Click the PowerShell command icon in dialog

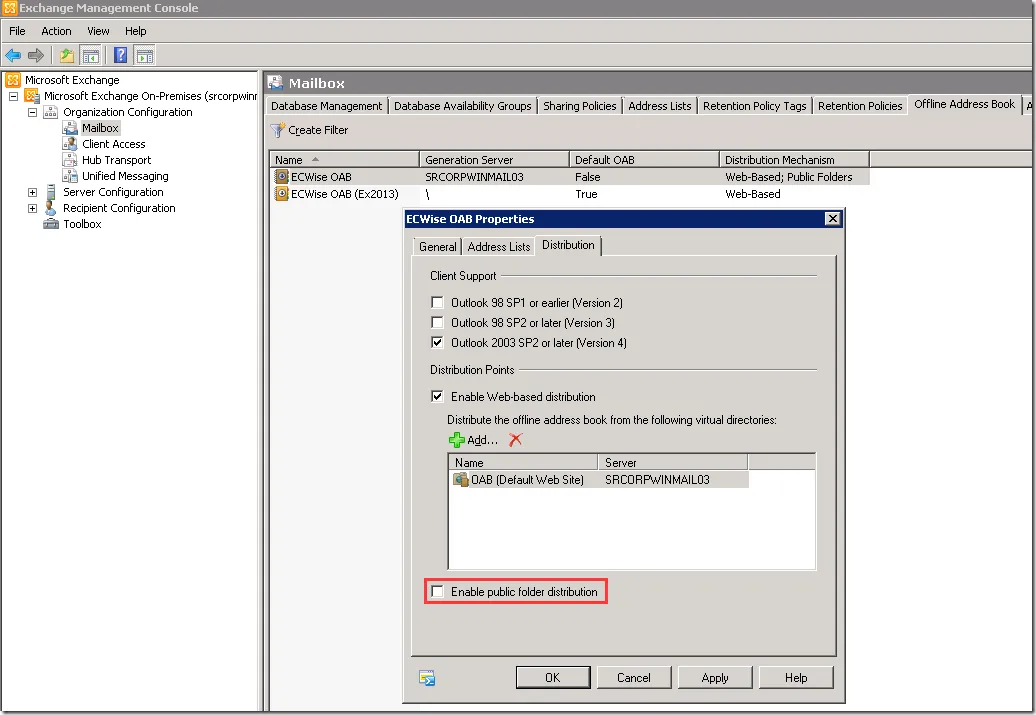click(x=427, y=678)
